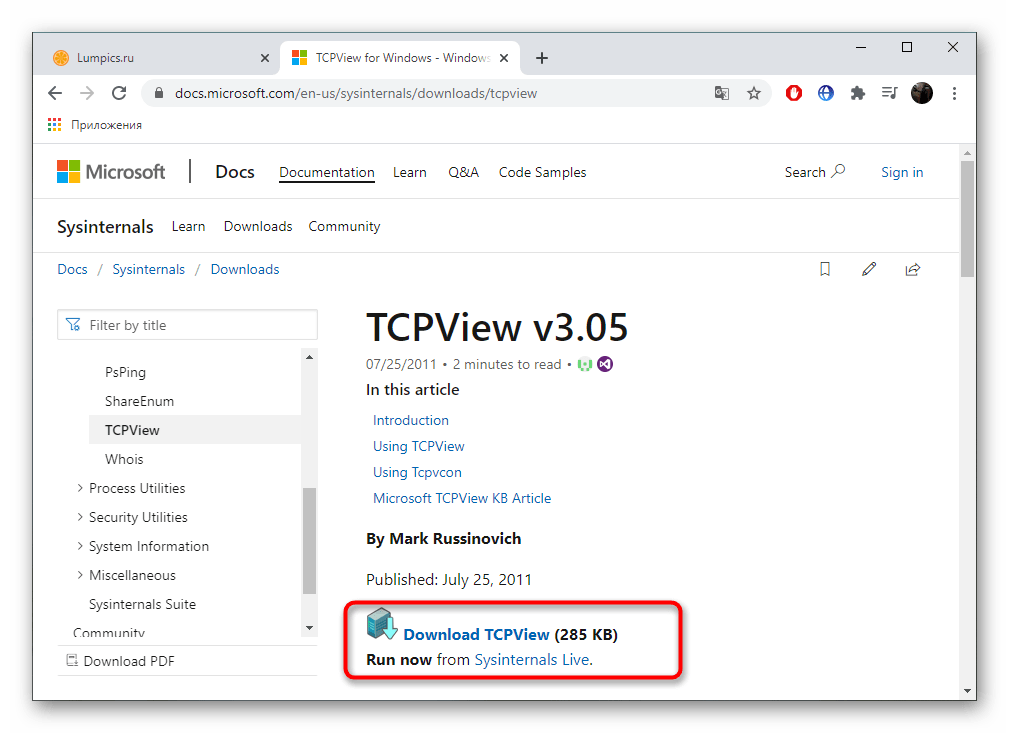The width and height of the screenshot is (1009, 733).
Task: Click the browser forward arrow
Action: pyautogui.click(x=87, y=93)
